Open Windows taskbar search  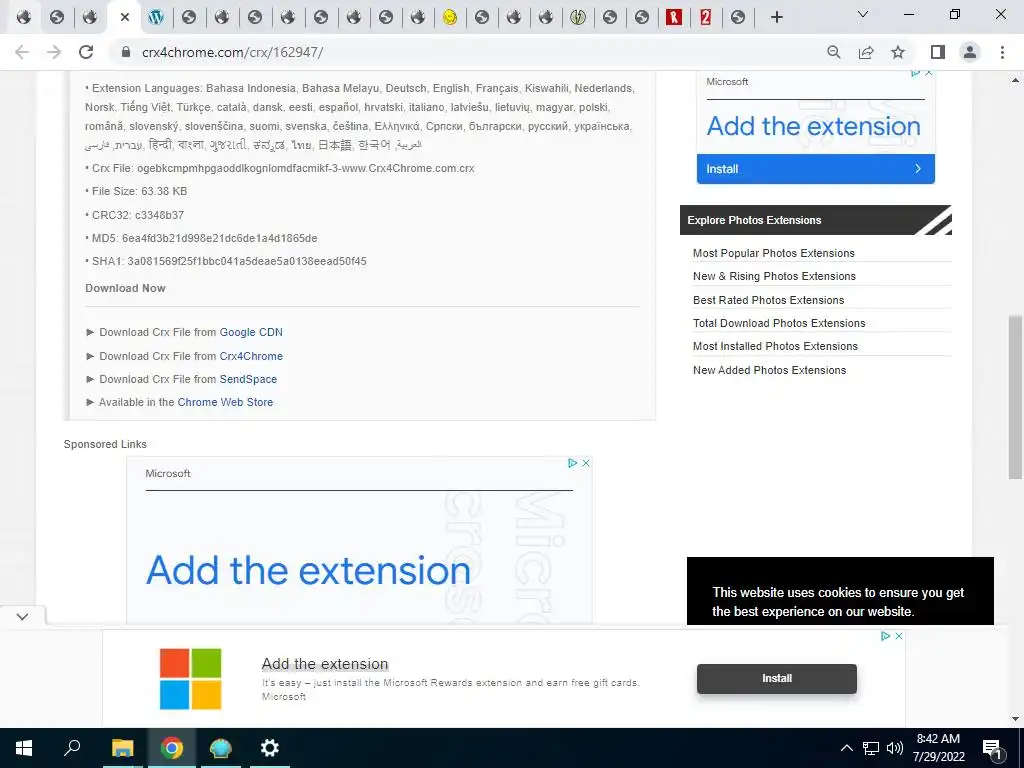[72, 748]
